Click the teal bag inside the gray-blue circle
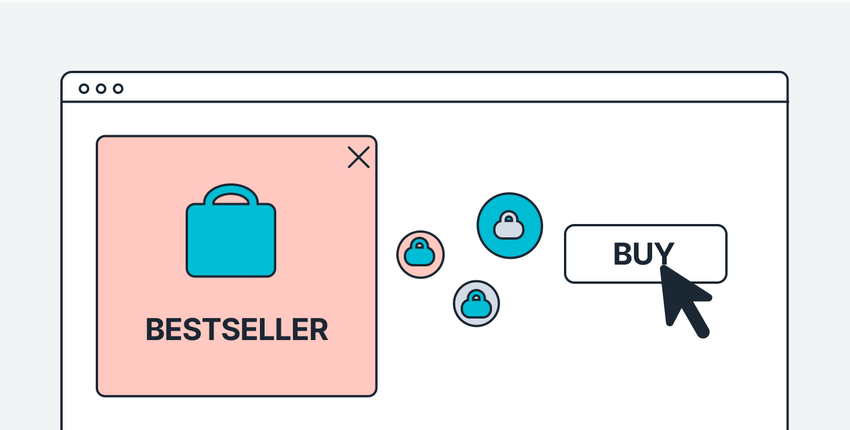 (476, 304)
